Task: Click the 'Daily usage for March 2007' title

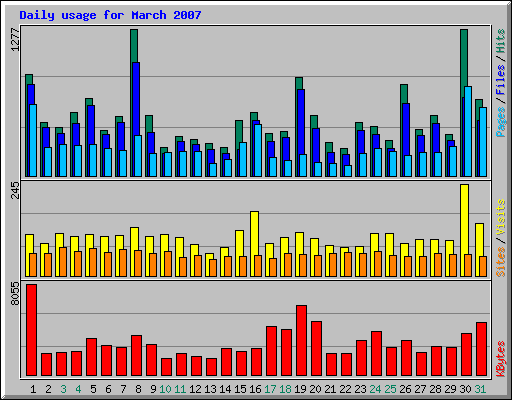Action: click(110, 15)
